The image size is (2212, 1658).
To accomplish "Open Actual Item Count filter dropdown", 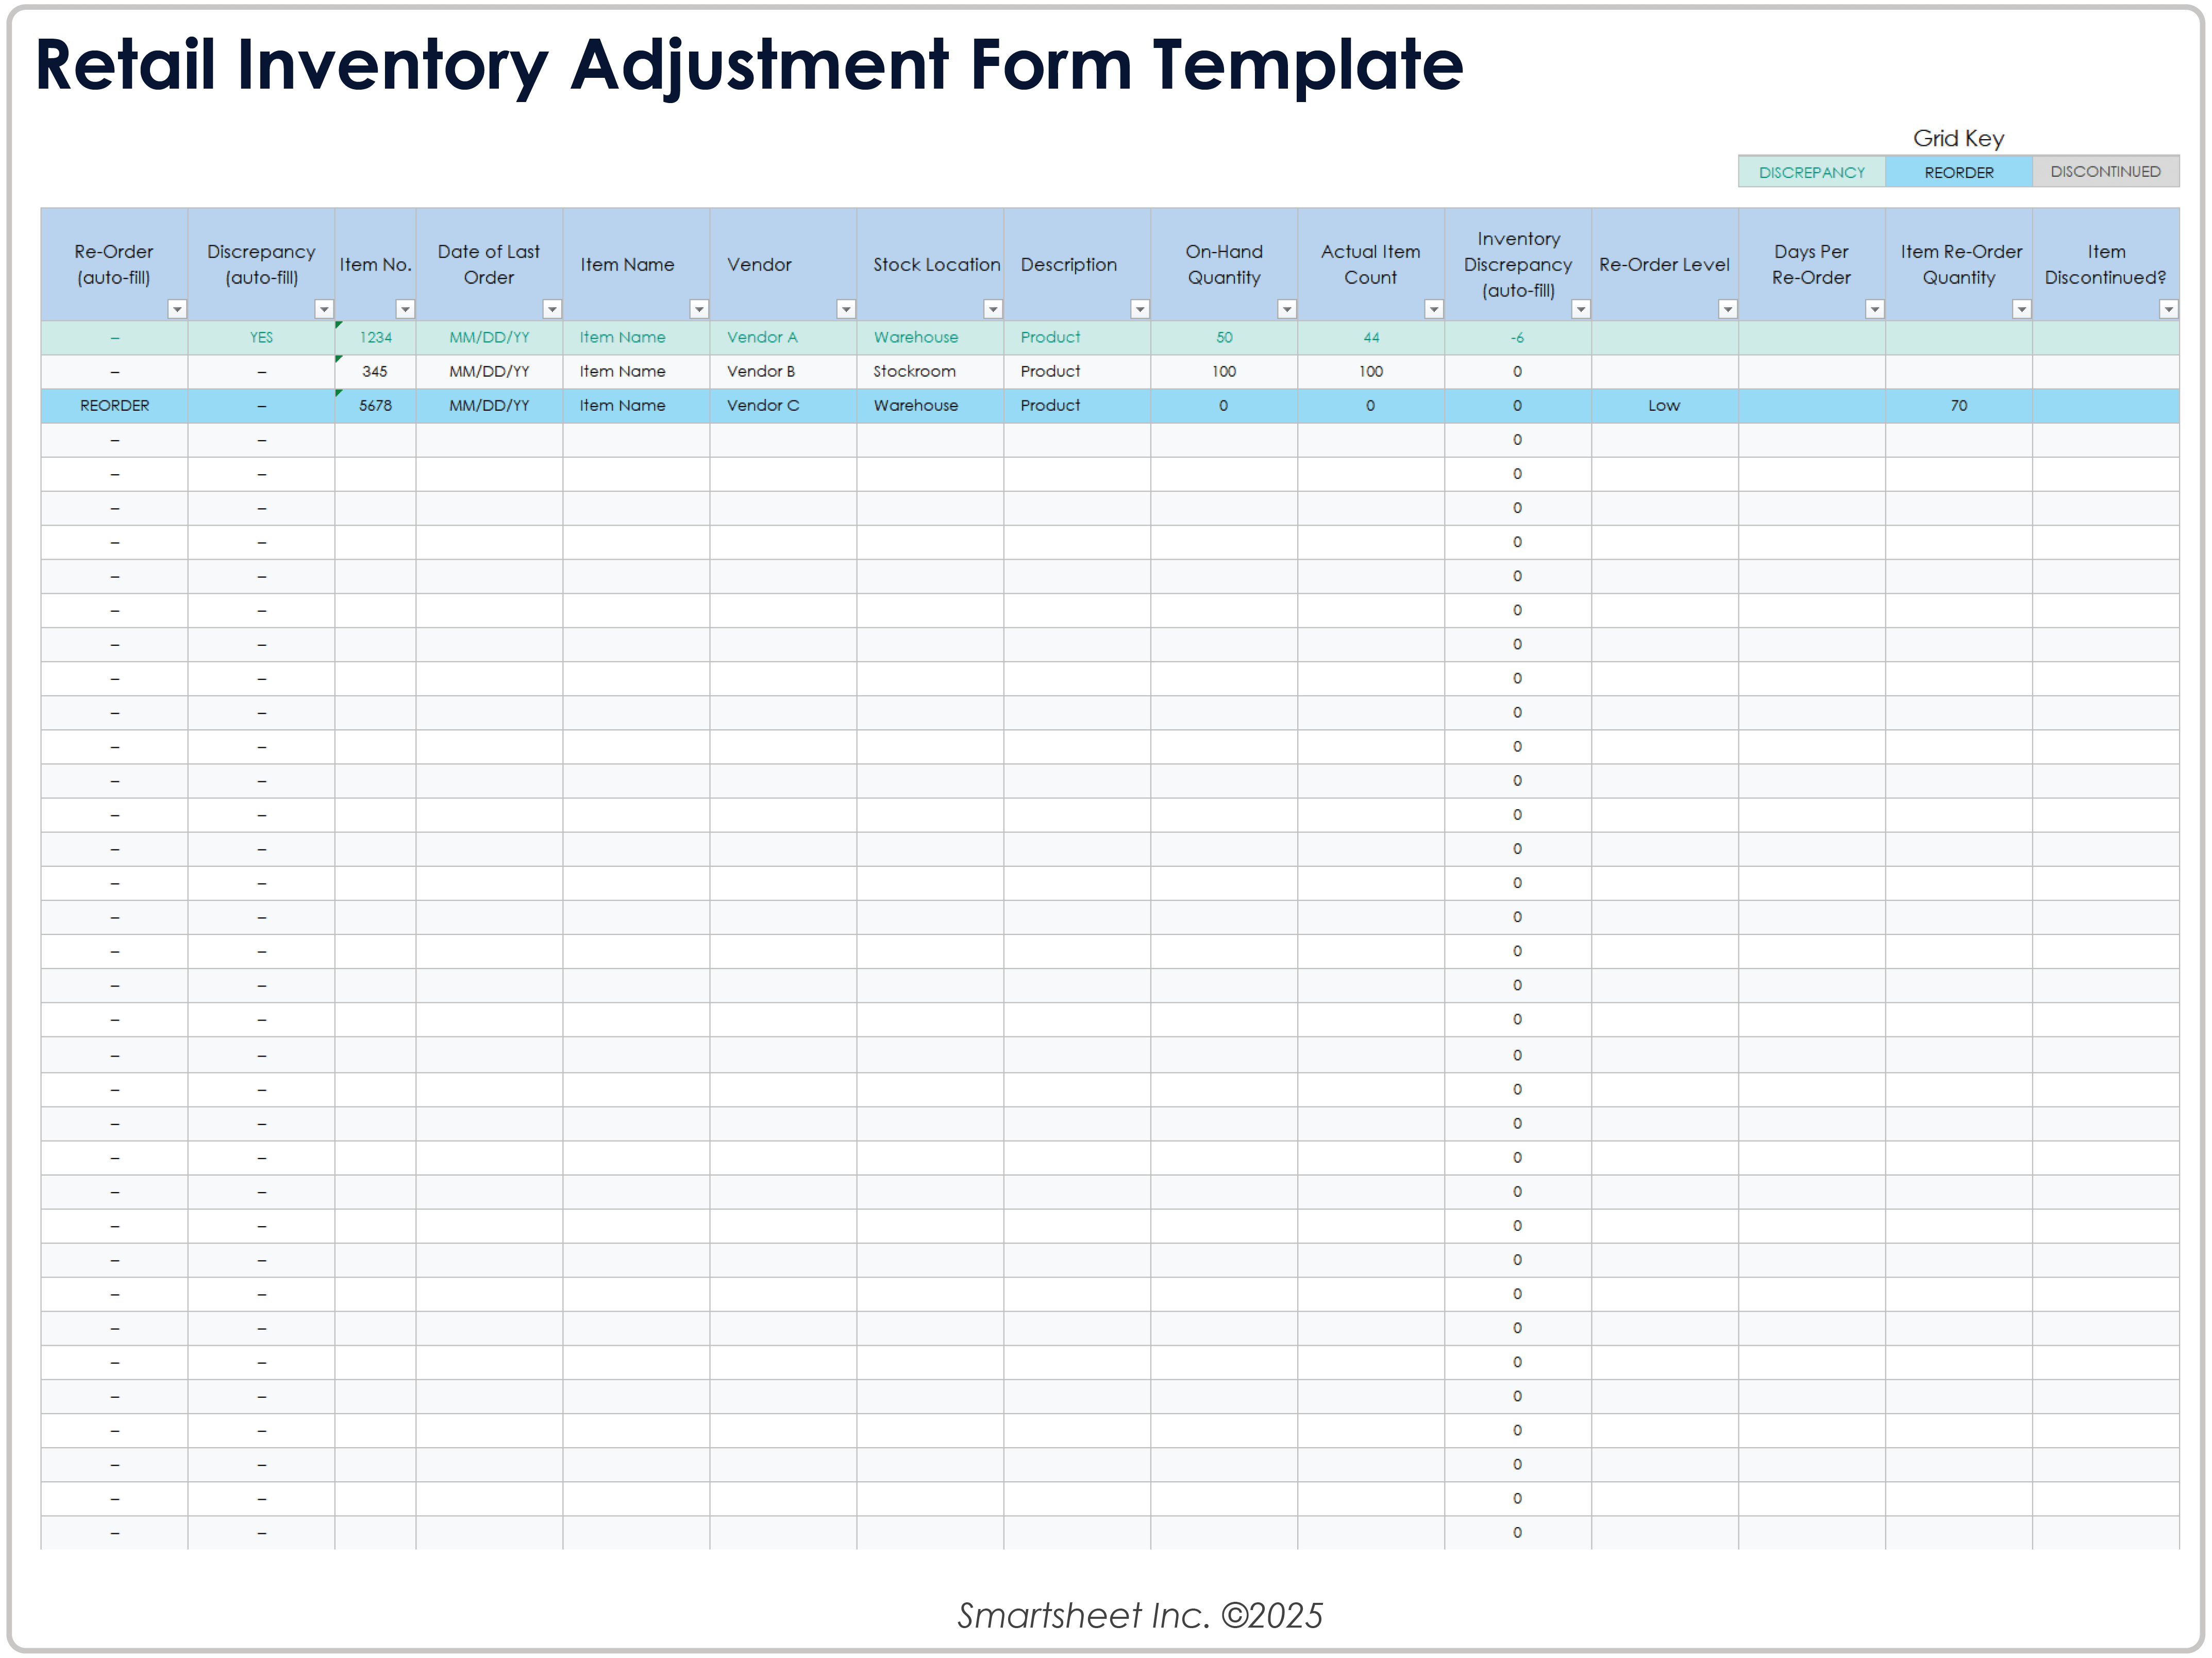I will pos(1433,310).
